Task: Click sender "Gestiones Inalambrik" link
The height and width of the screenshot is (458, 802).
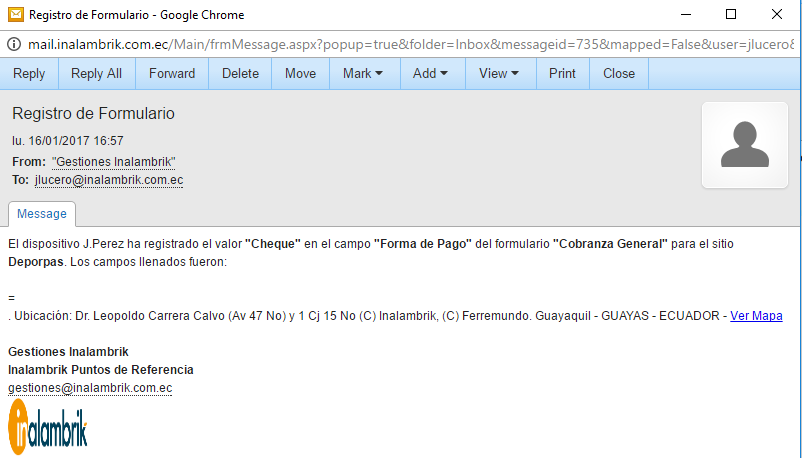Action: tap(114, 162)
